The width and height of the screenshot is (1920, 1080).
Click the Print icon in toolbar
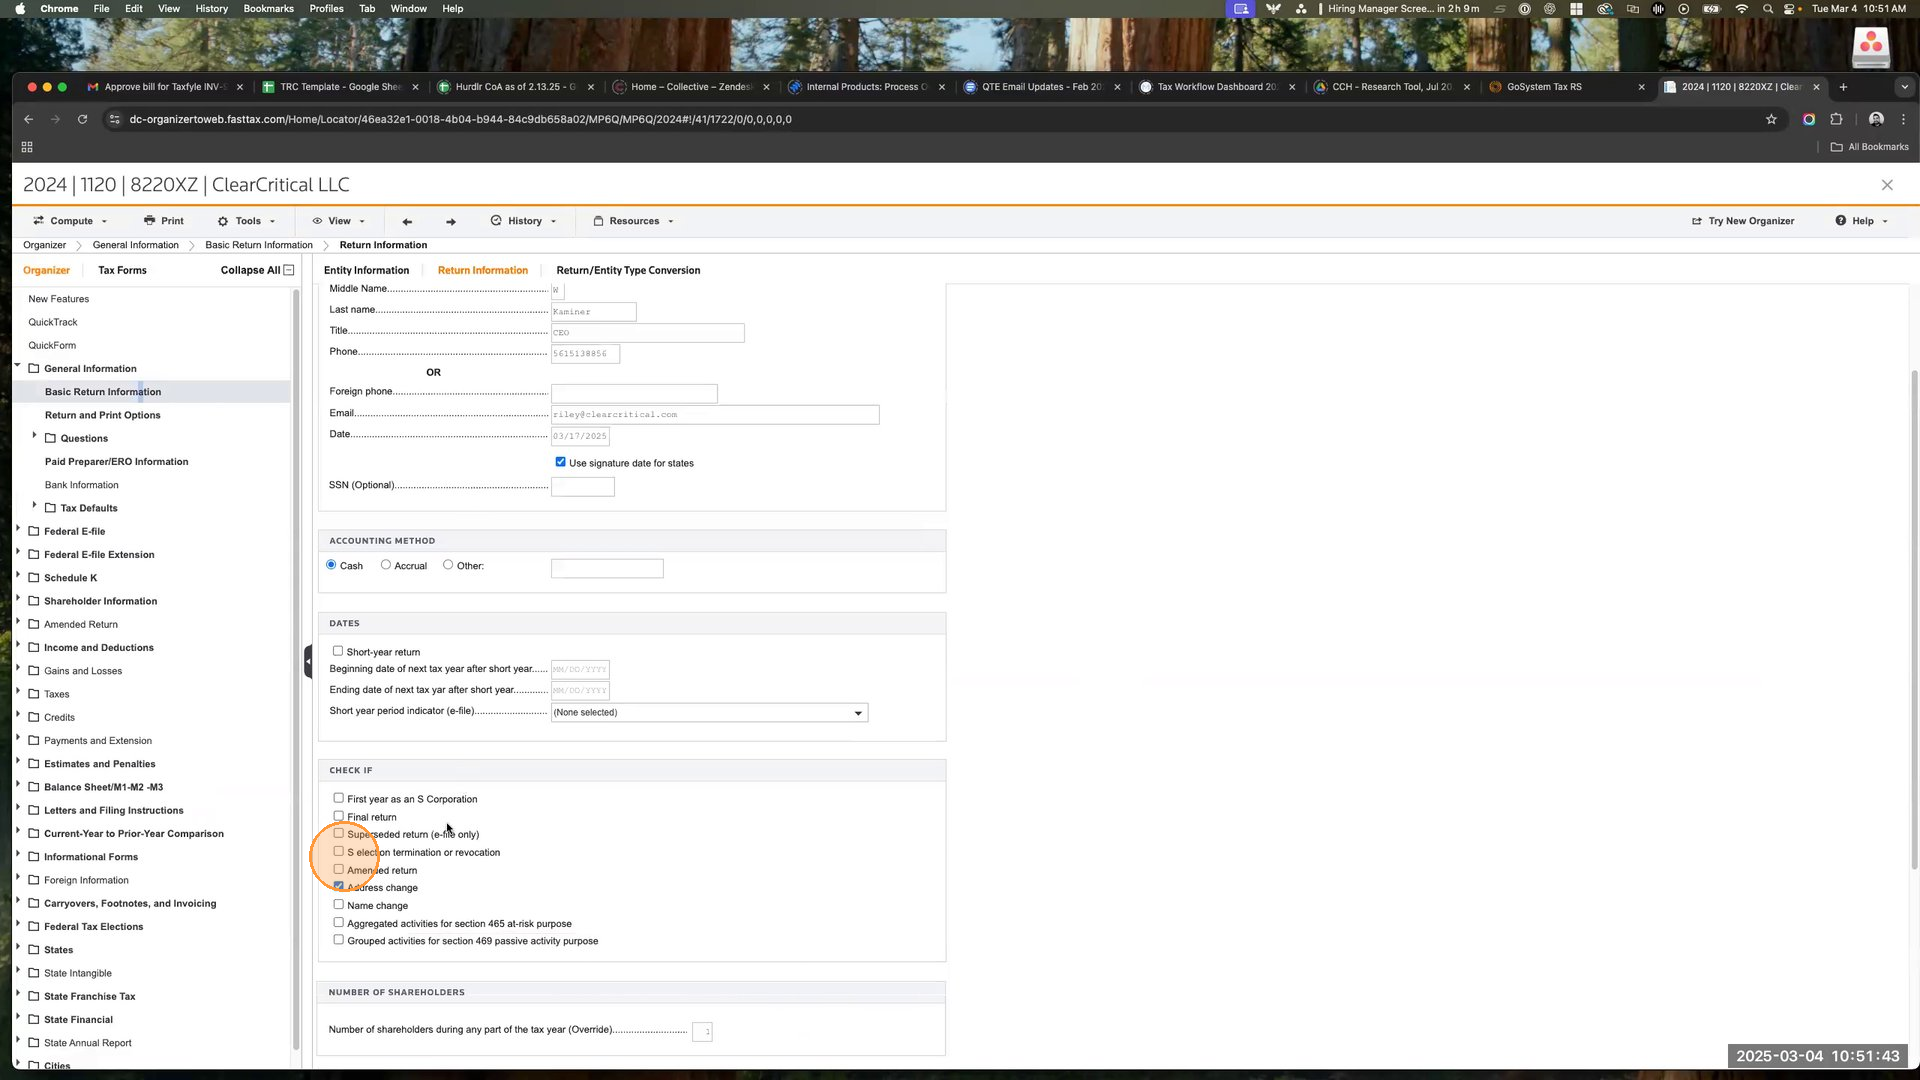149,221
